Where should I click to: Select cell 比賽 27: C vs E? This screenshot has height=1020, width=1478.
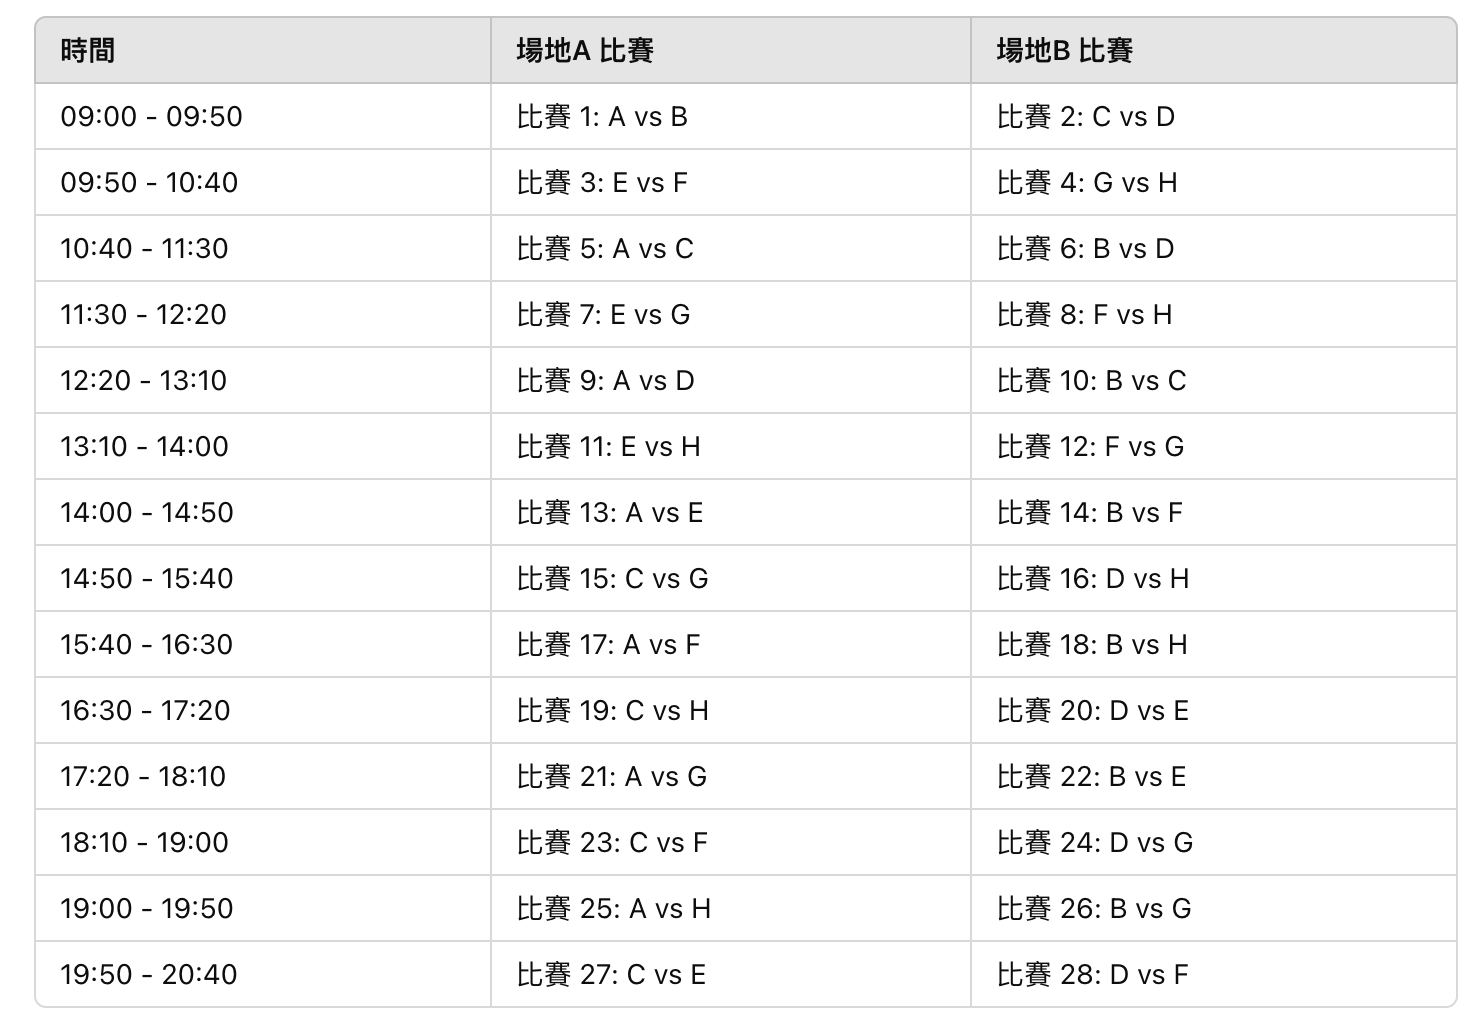[x=731, y=974]
